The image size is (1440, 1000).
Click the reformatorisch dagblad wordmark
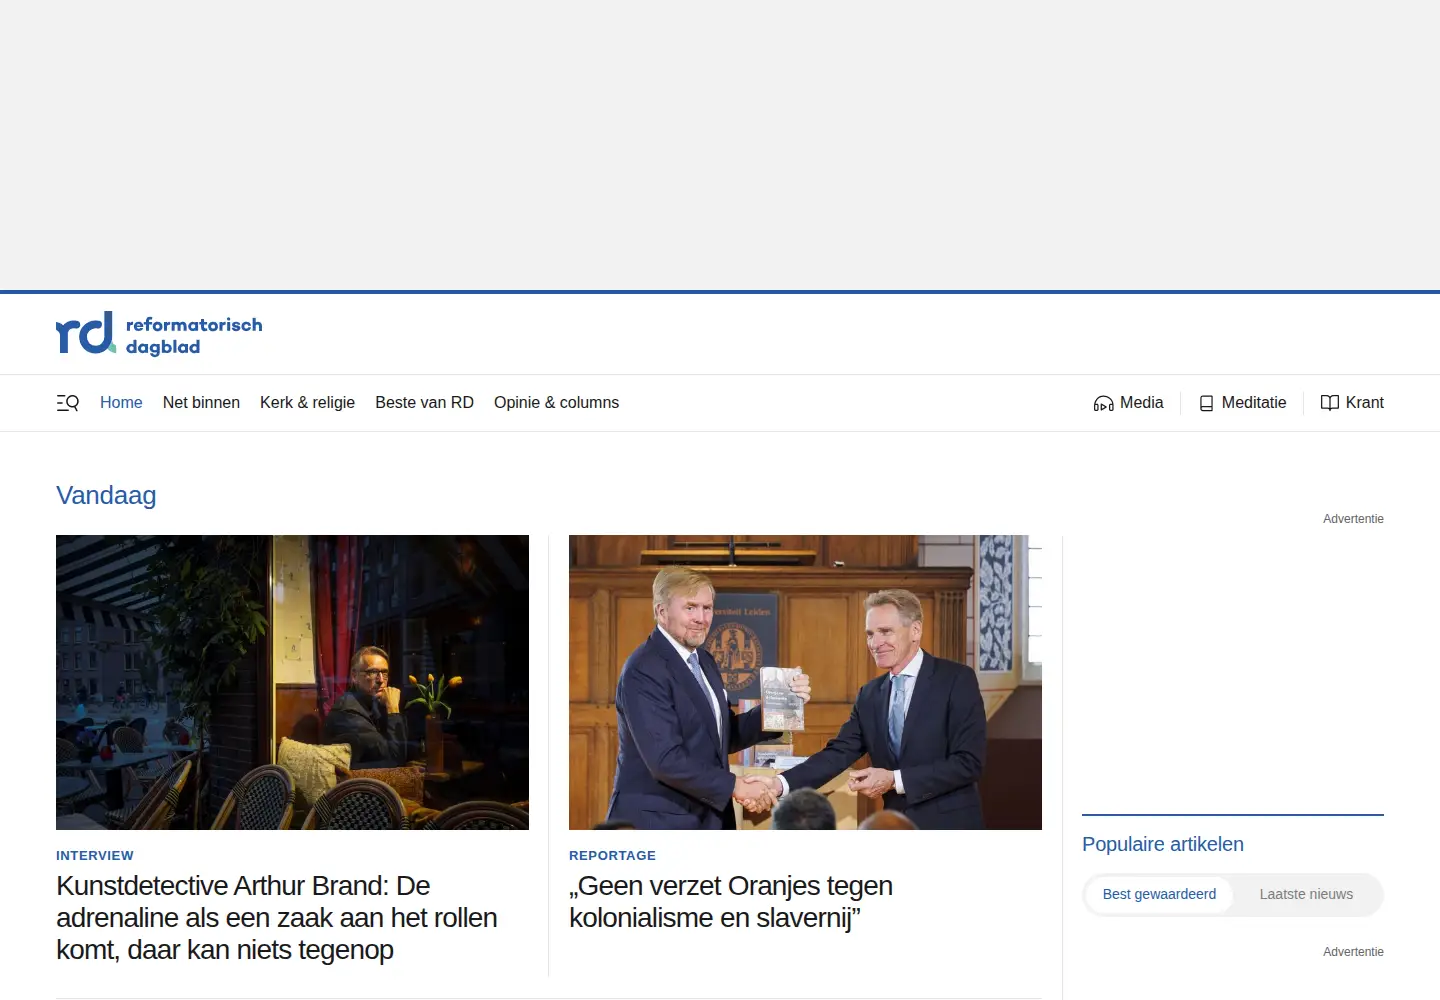click(x=194, y=335)
